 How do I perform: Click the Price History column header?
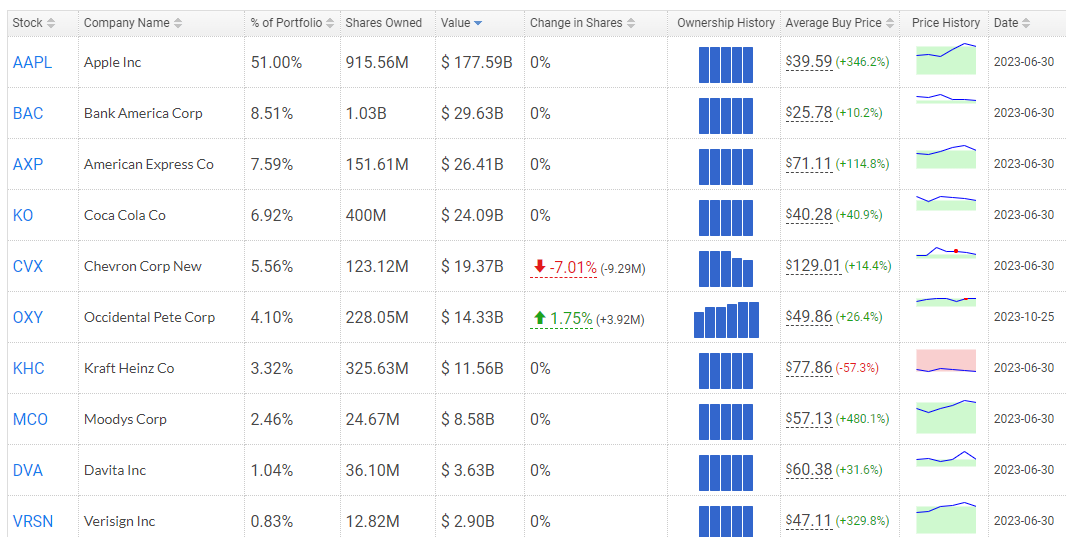click(x=944, y=23)
